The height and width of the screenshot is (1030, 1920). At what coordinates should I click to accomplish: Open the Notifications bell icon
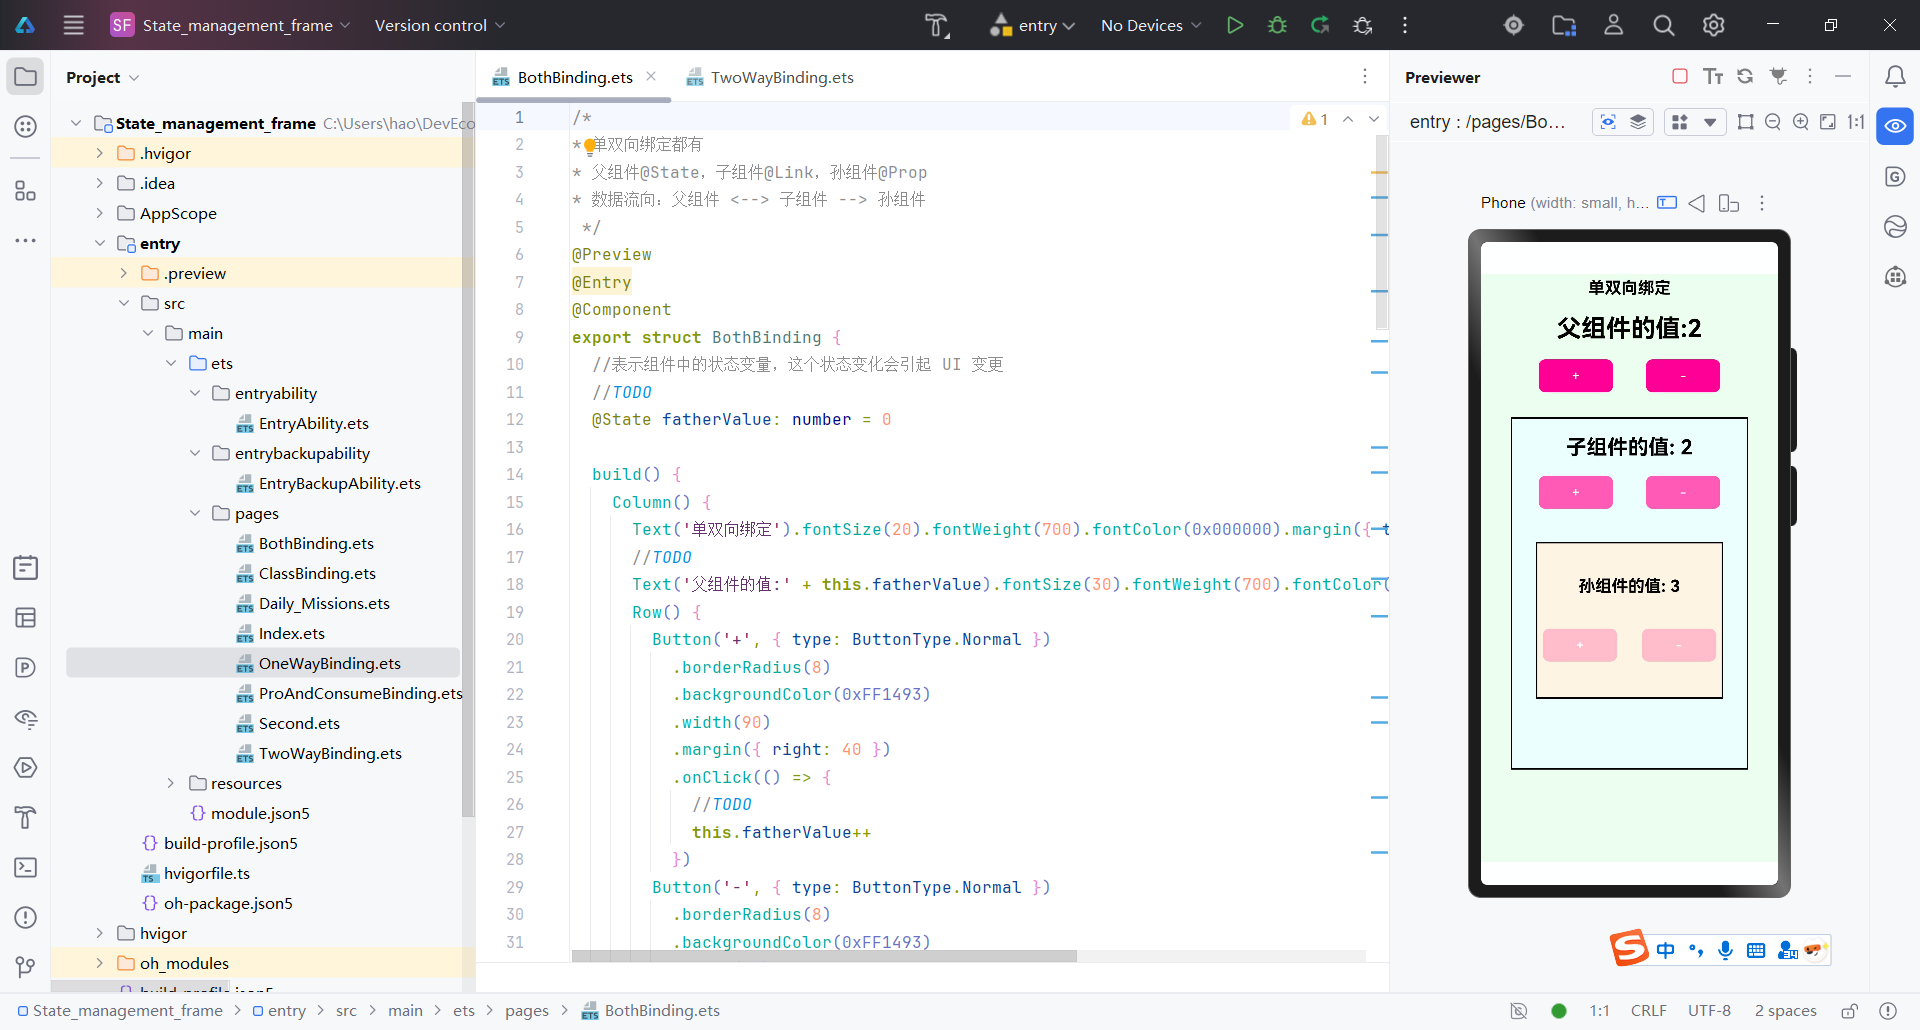point(1895,77)
